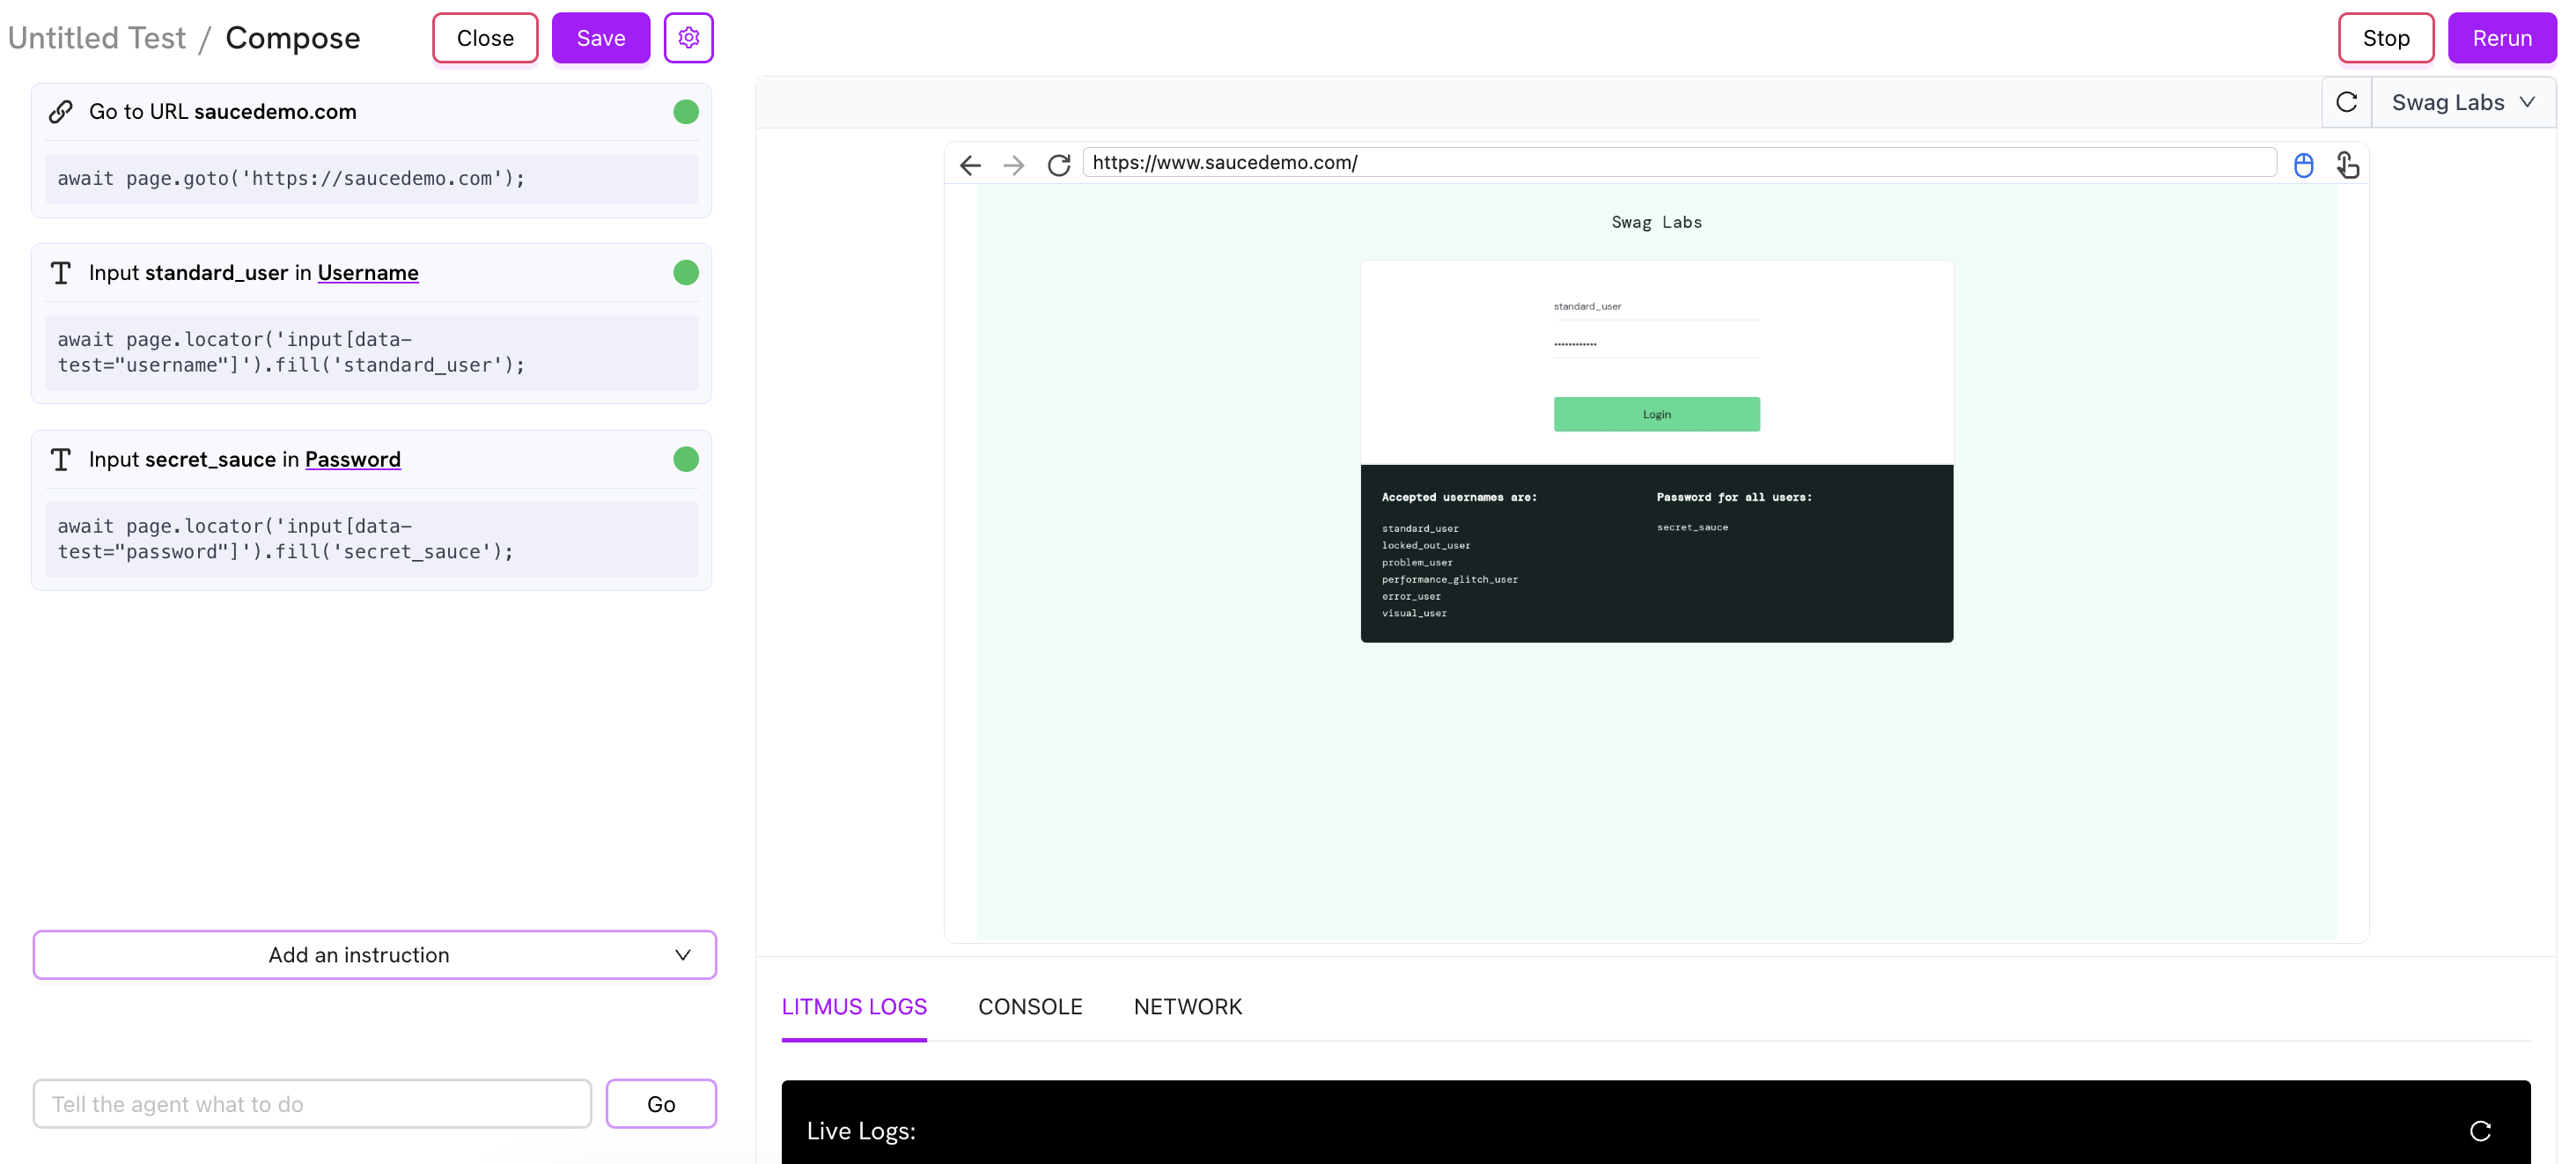
Task: Toggle the blue mouse interaction icon
Action: click(2303, 165)
